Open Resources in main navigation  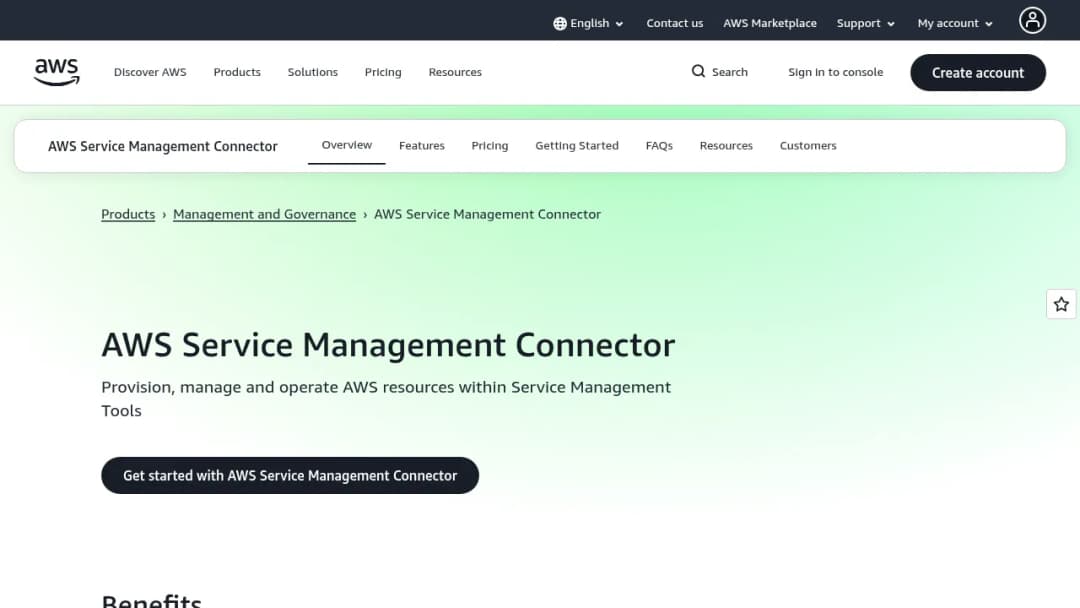tap(455, 72)
